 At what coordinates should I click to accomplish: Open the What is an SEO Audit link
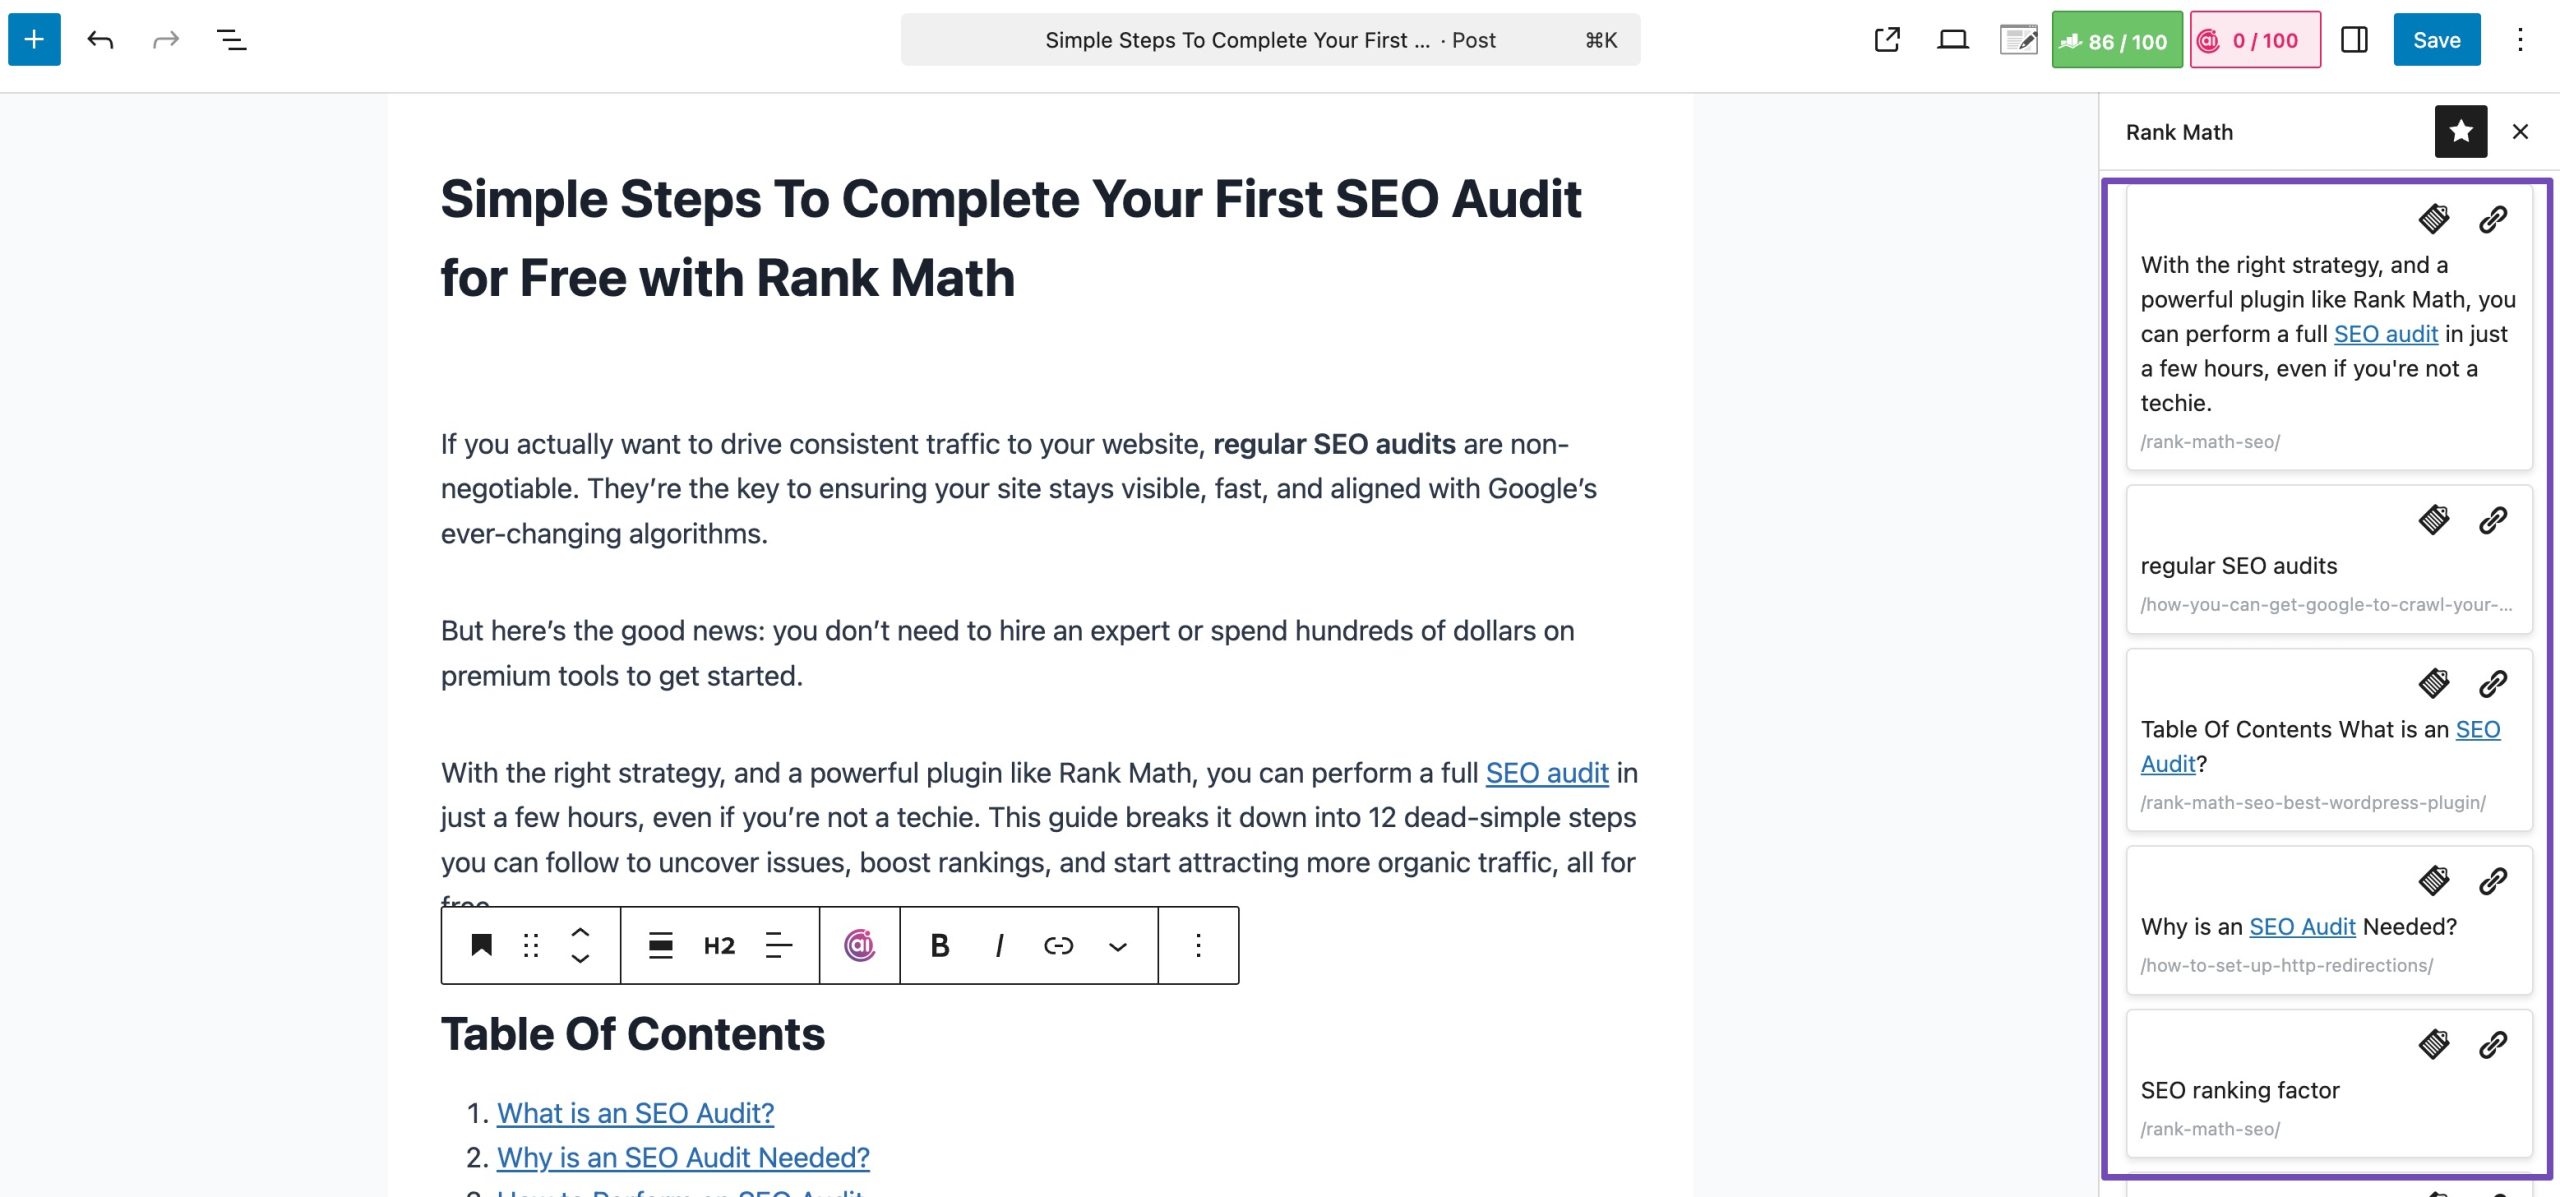636,1112
